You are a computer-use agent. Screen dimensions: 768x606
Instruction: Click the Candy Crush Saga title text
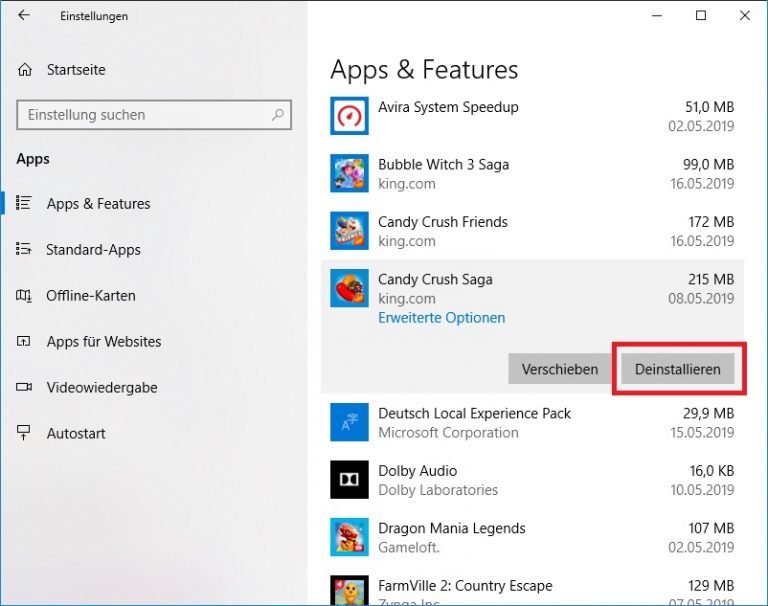click(435, 279)
